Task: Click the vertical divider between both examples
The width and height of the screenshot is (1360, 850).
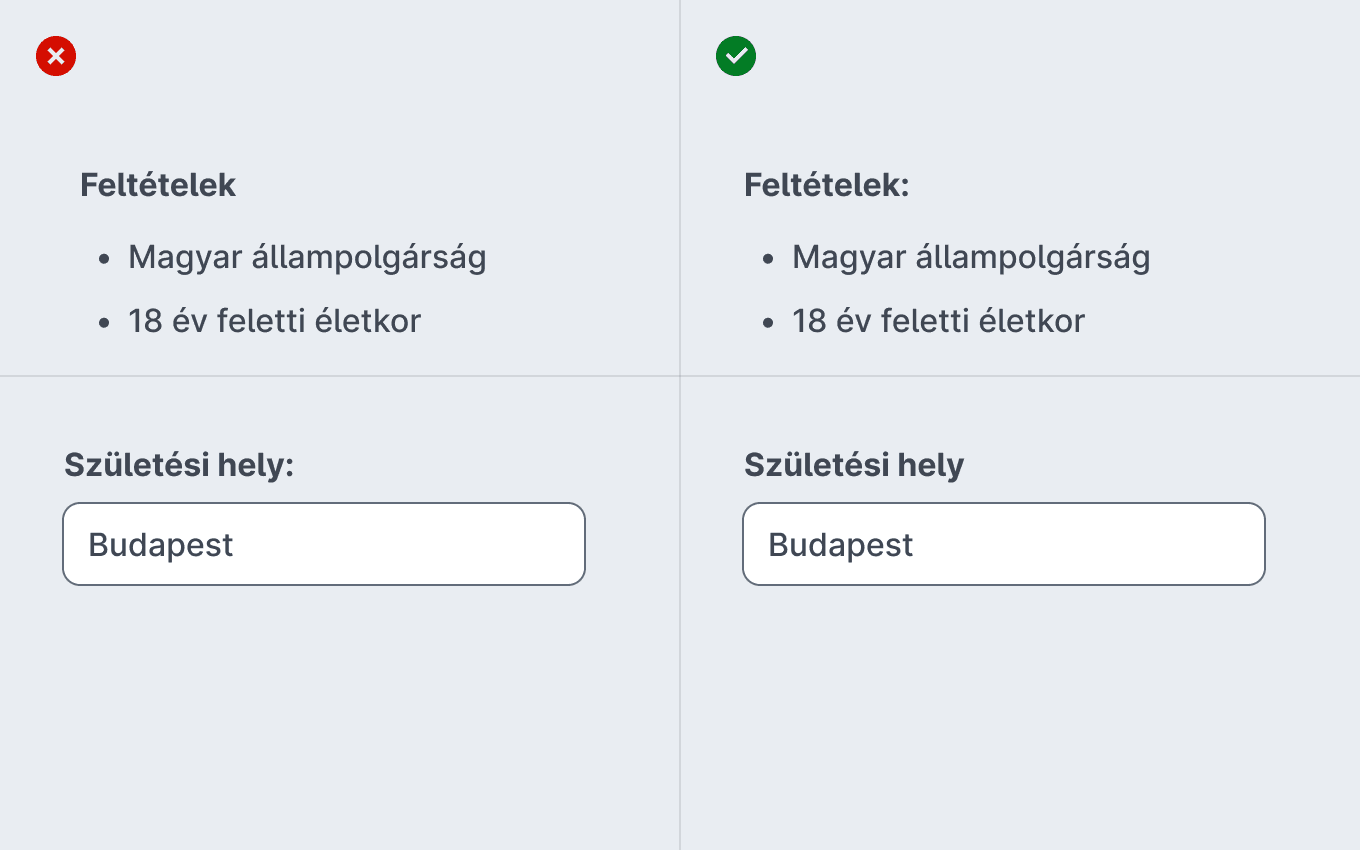Action: point(680,425)
